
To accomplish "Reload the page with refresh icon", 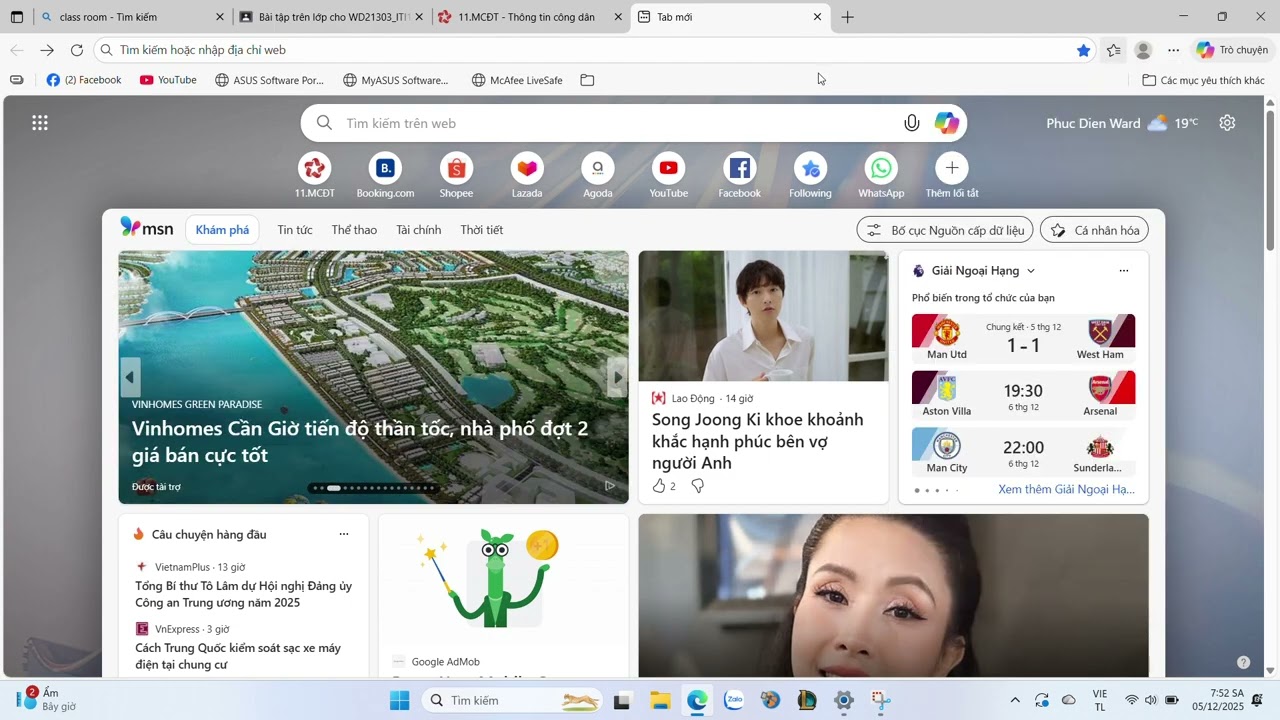I will point(77,50).
